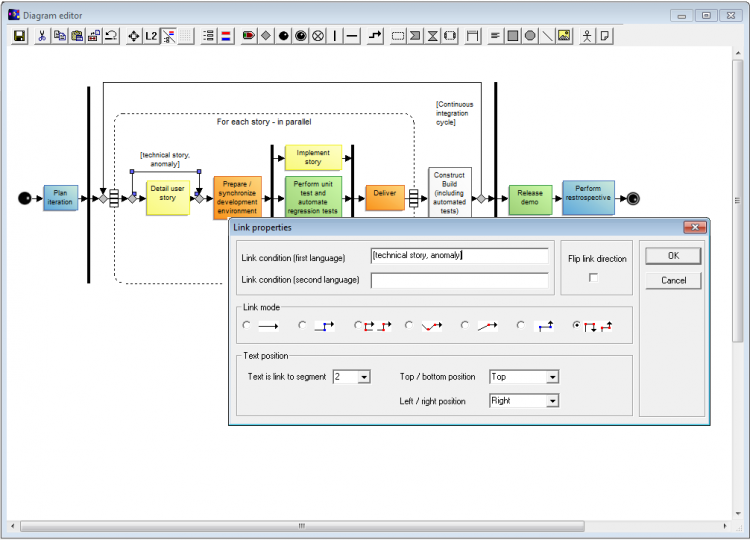The image size is (750, 540).
Task: Click the text lines toolbar icon
Action: click(496, 36)
